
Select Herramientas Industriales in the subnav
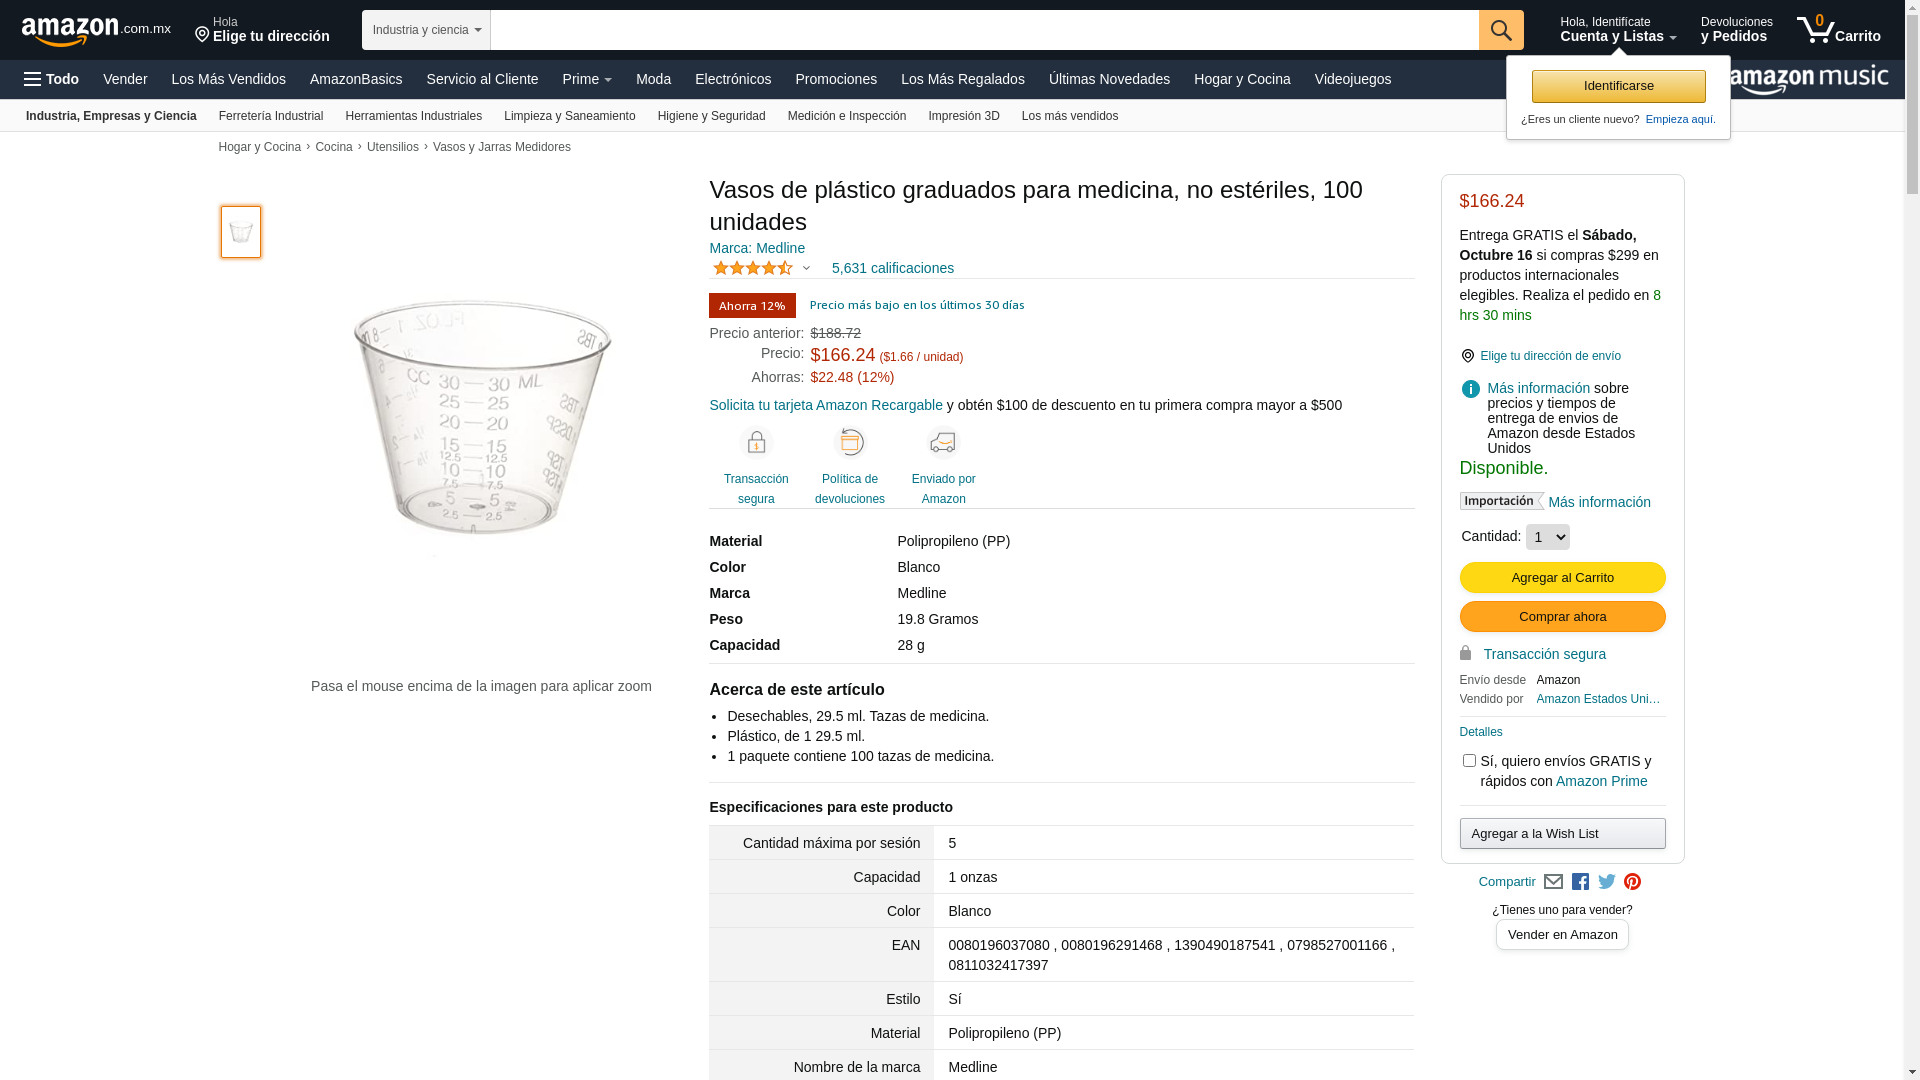pos(414,116)
